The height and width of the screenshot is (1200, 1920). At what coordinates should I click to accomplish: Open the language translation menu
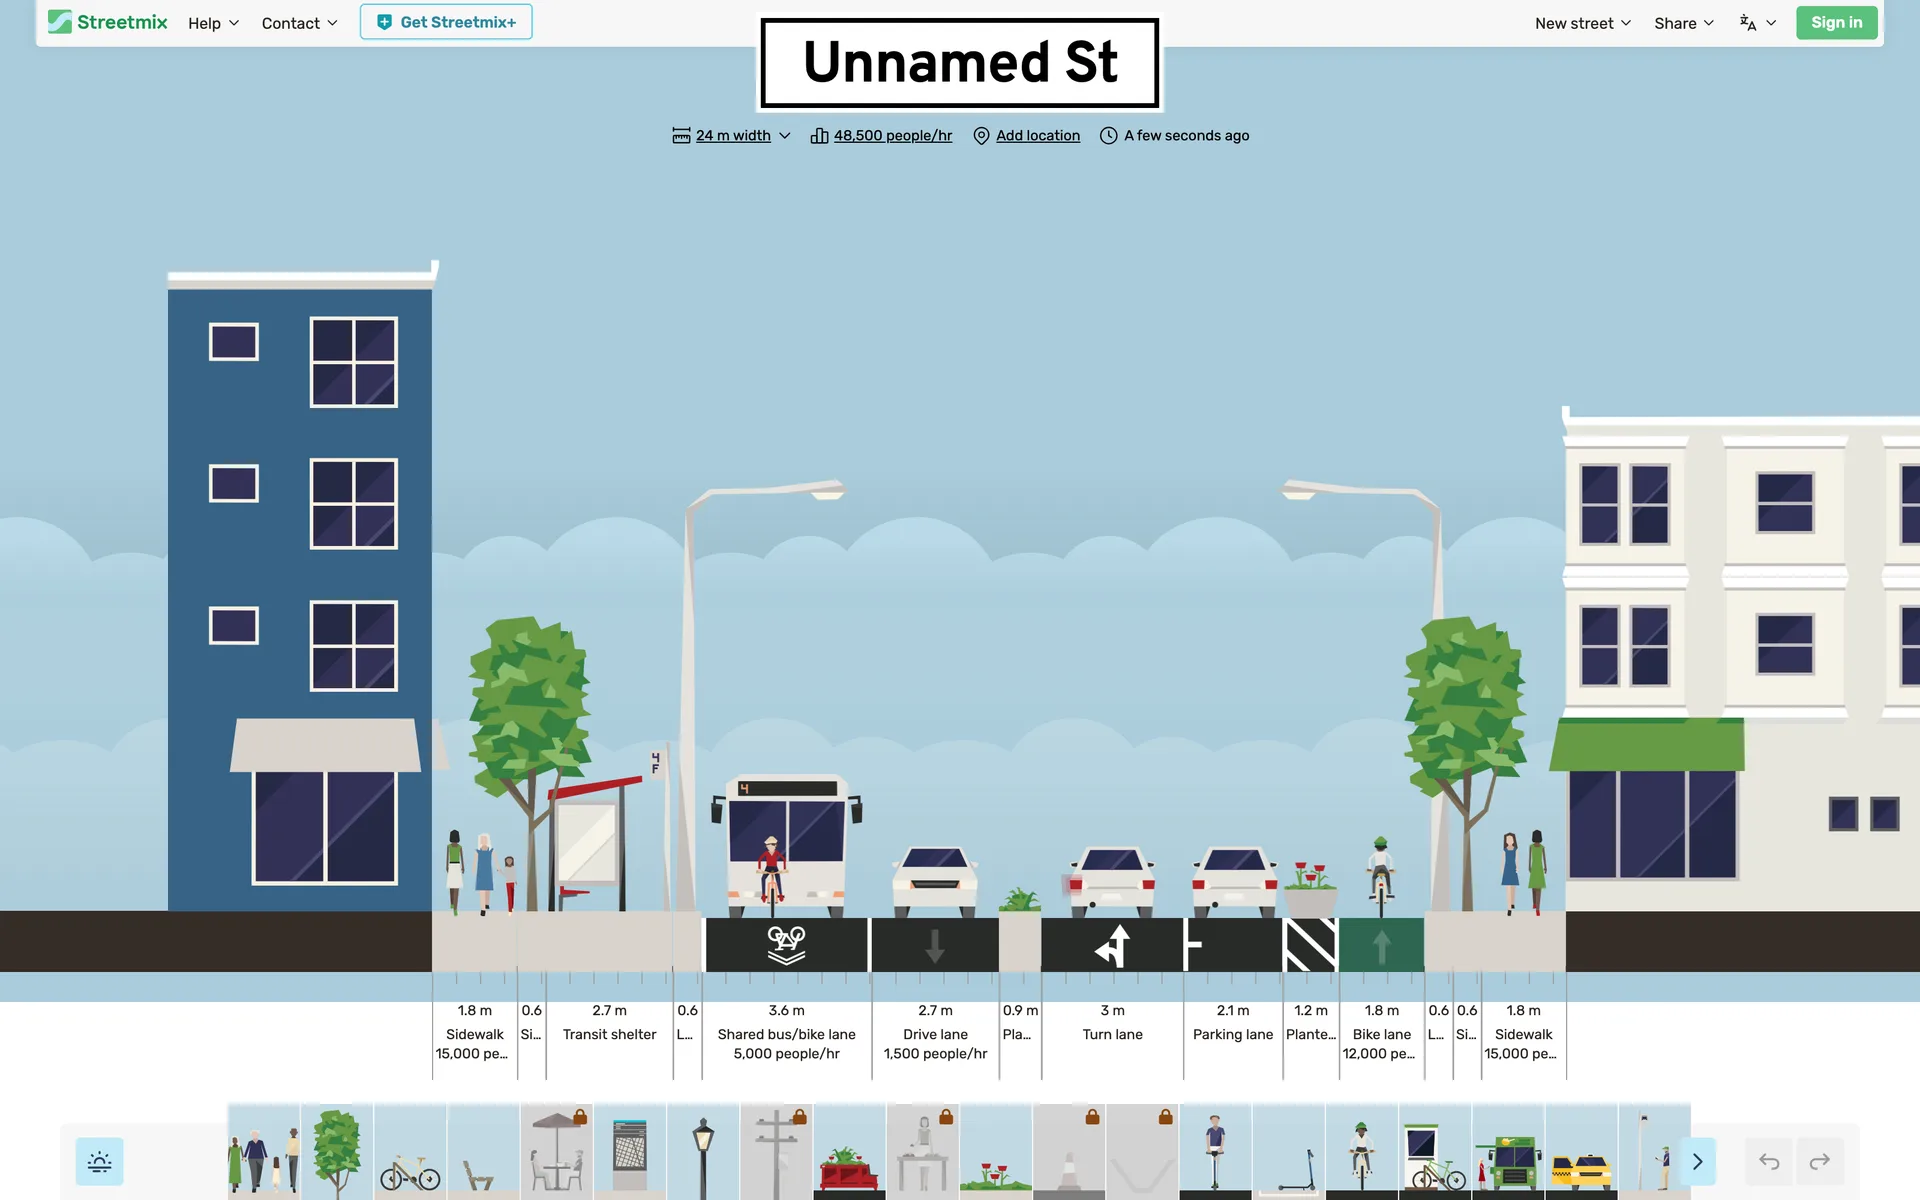click(1757, 23)
